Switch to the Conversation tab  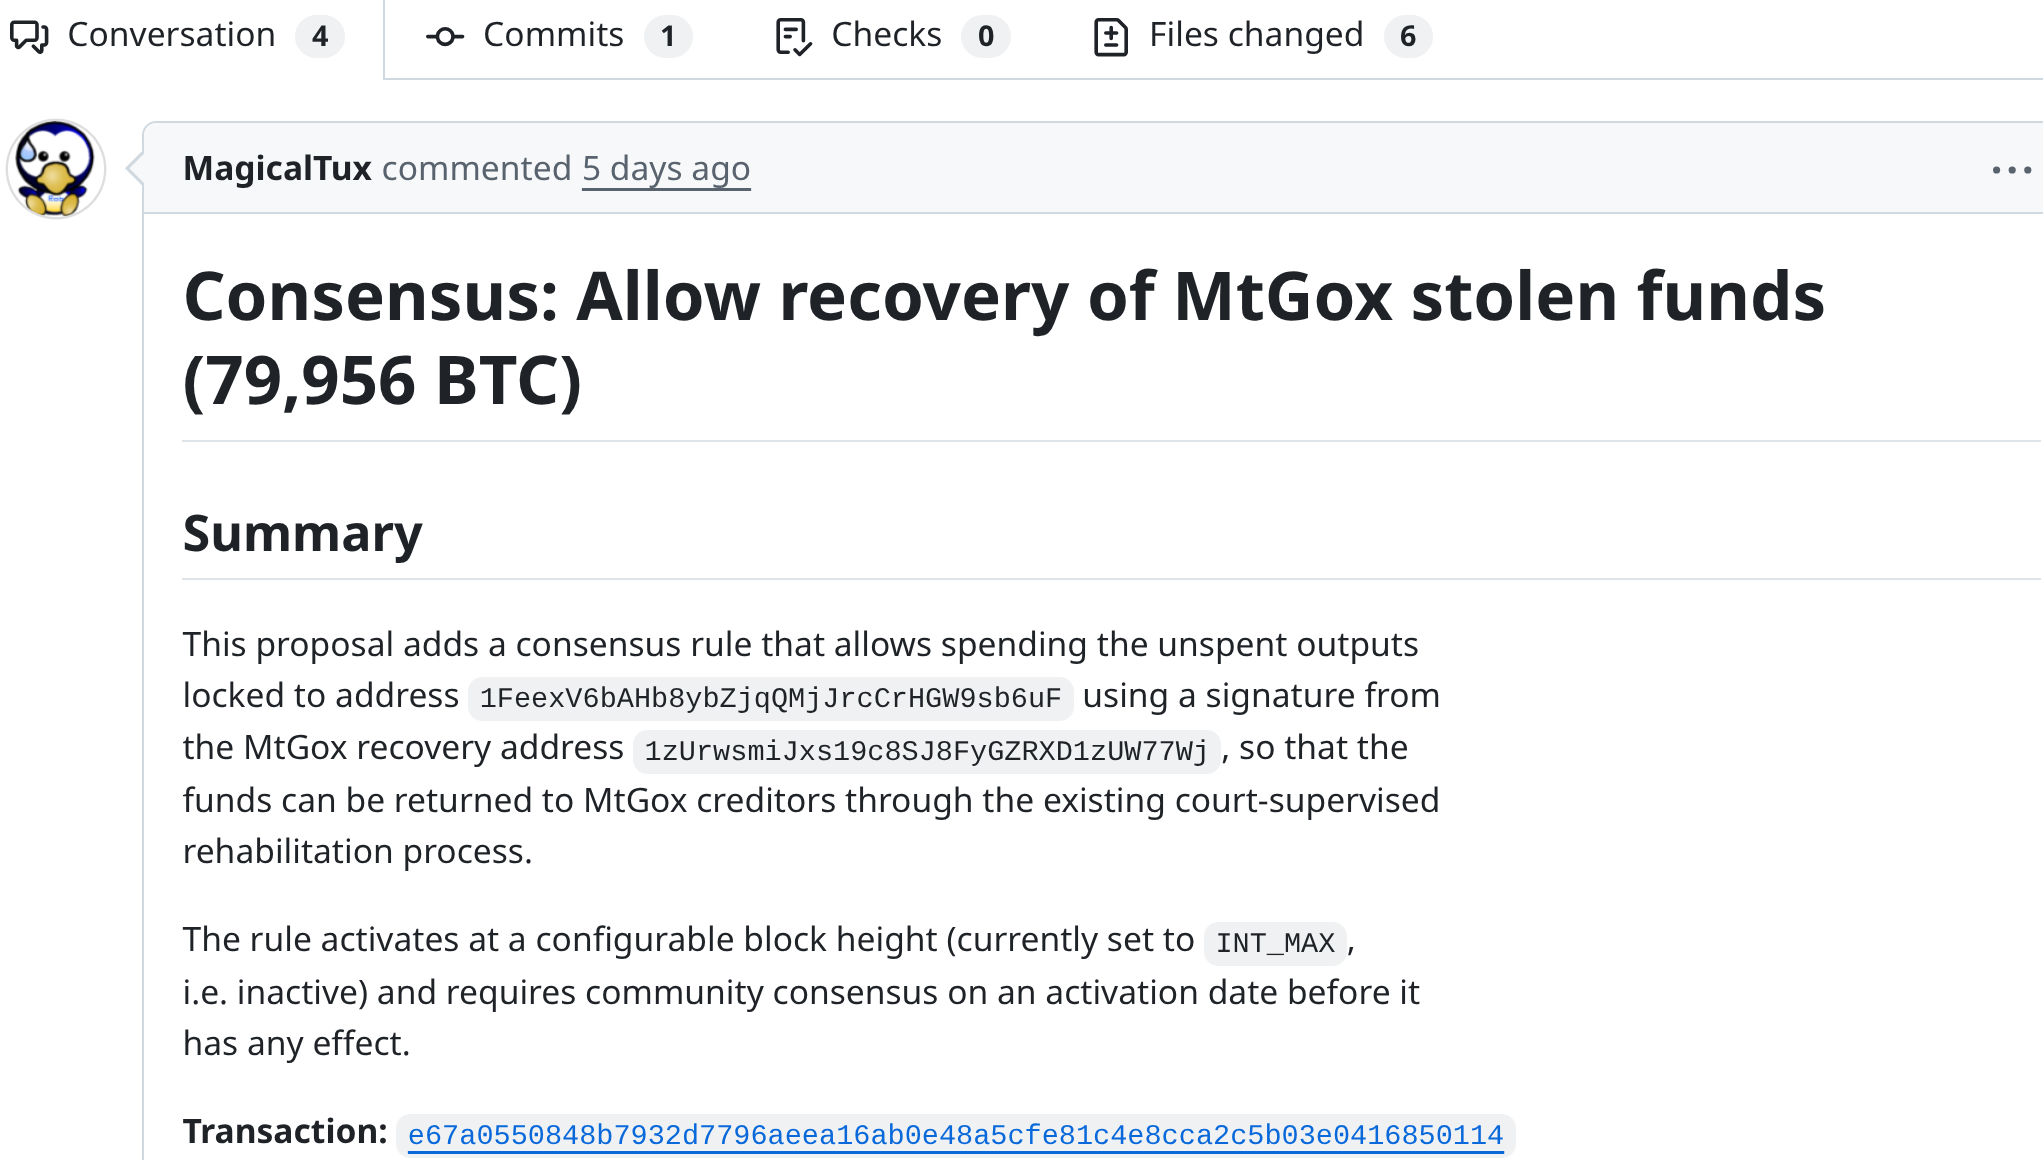(x=171, y=36)
